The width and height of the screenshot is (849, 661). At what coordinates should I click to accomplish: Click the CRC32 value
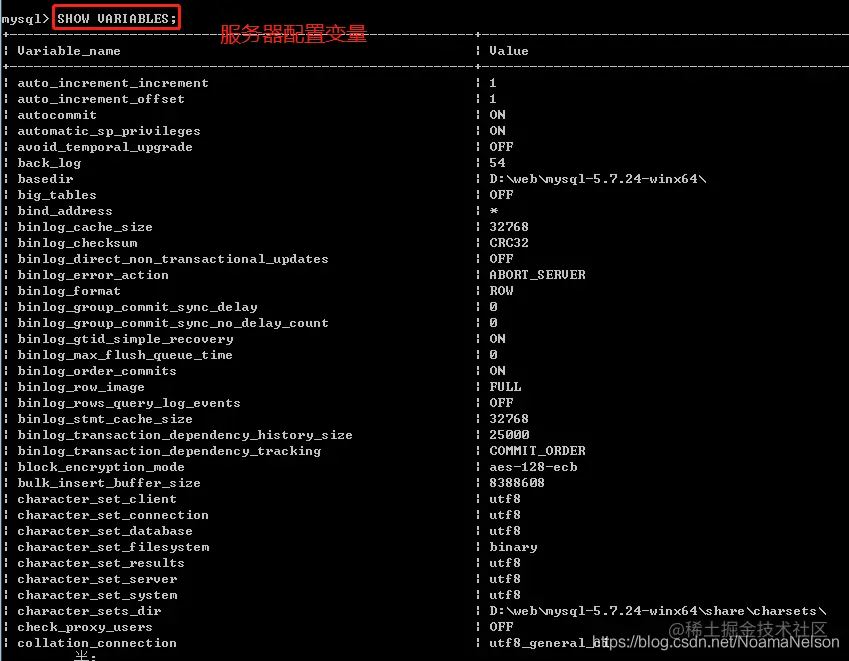tap(509, 243)
